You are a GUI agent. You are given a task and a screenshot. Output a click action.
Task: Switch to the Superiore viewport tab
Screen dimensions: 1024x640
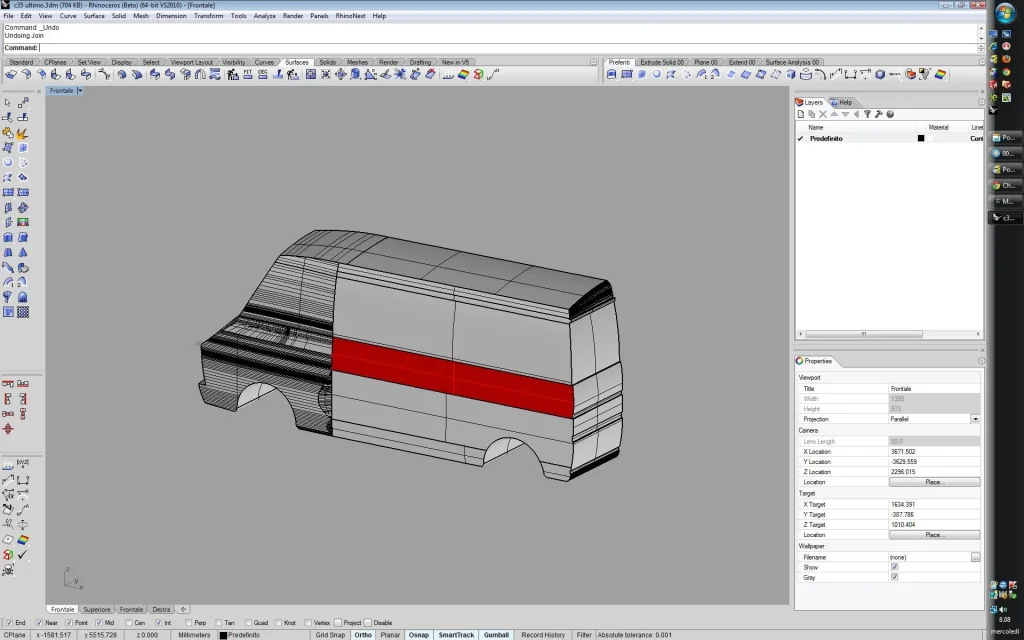click(x=97, y=609)
